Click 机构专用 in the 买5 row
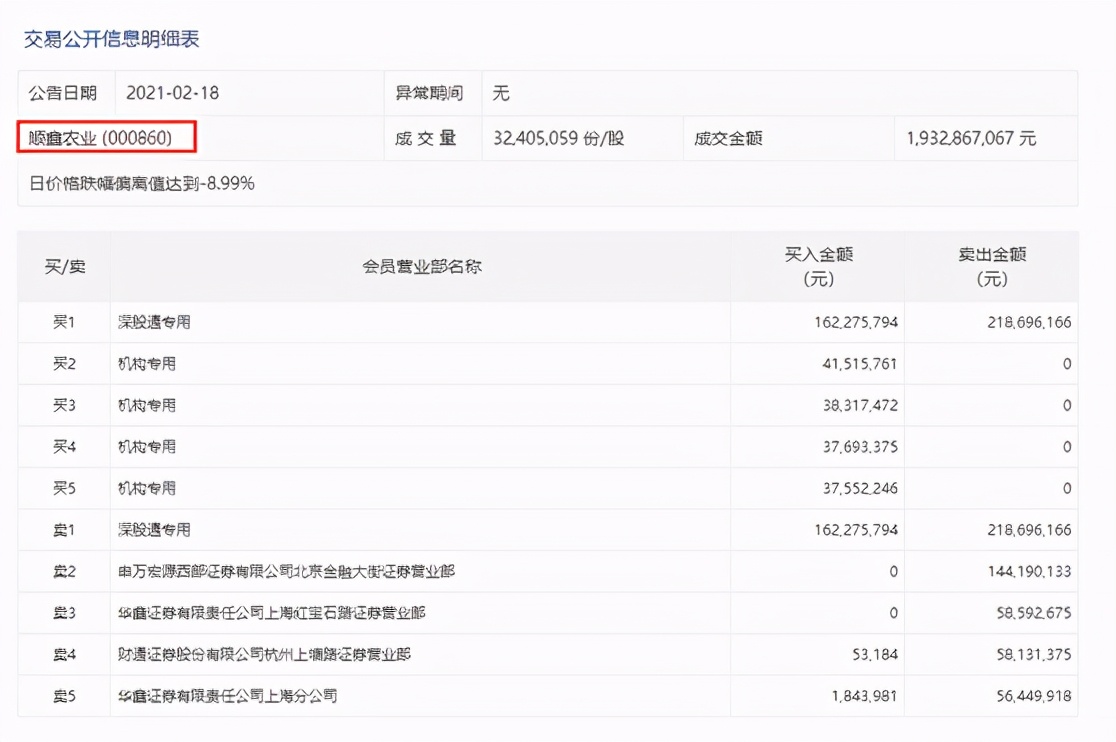The height and width of the screenshot is (742, 1116). pos(147,488)
